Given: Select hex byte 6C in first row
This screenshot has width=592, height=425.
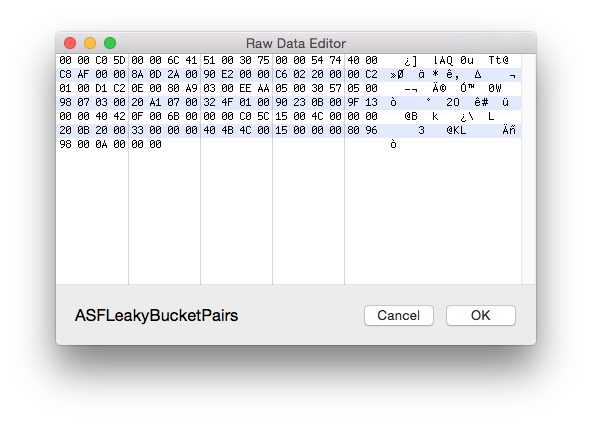Looking at the screenshot, I should coord(173,60).
